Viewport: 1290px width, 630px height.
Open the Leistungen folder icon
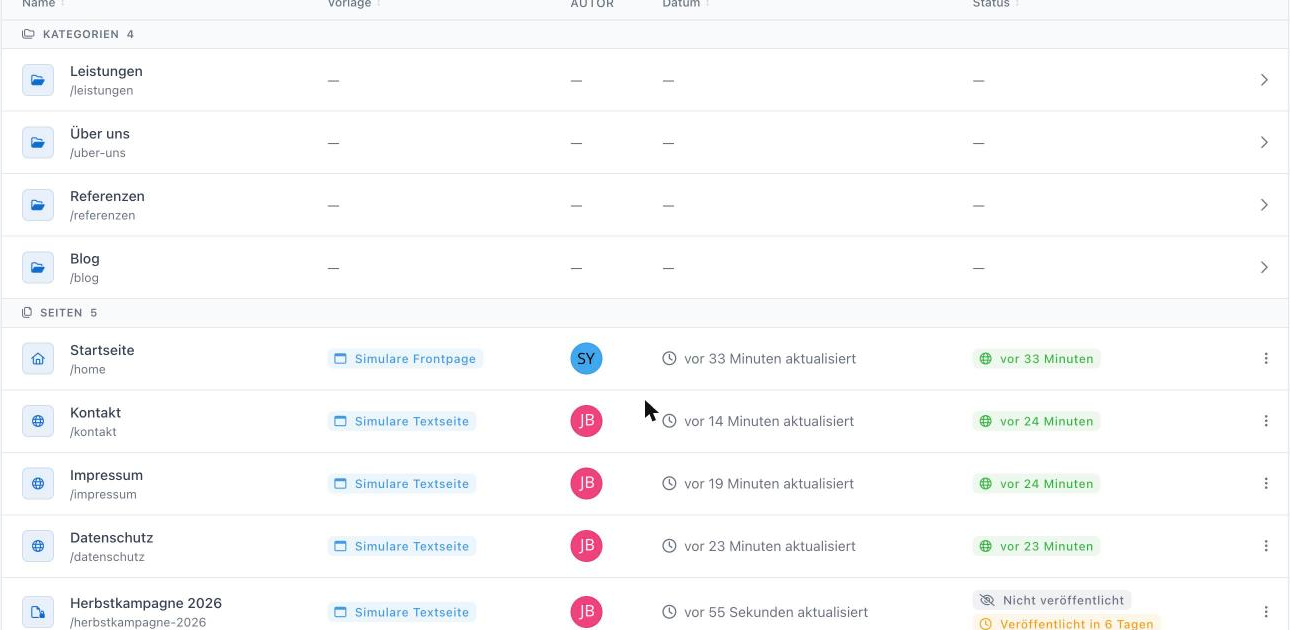(x=38, y=80)
